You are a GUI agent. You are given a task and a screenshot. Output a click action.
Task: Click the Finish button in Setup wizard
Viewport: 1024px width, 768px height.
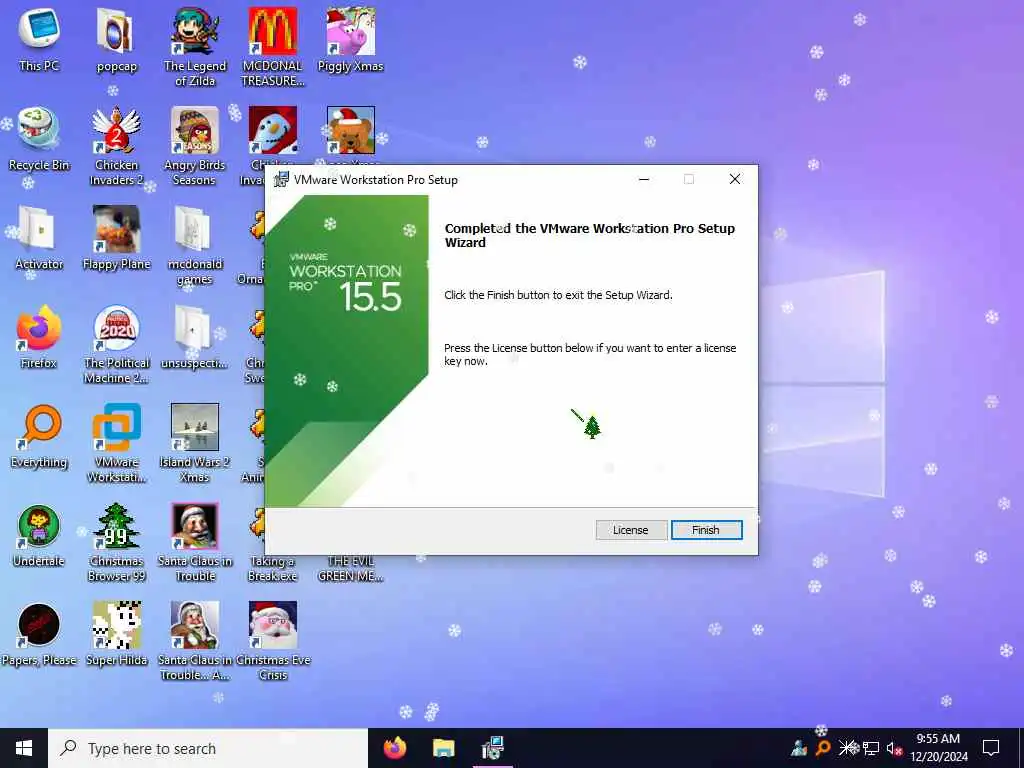coord(706,530)
